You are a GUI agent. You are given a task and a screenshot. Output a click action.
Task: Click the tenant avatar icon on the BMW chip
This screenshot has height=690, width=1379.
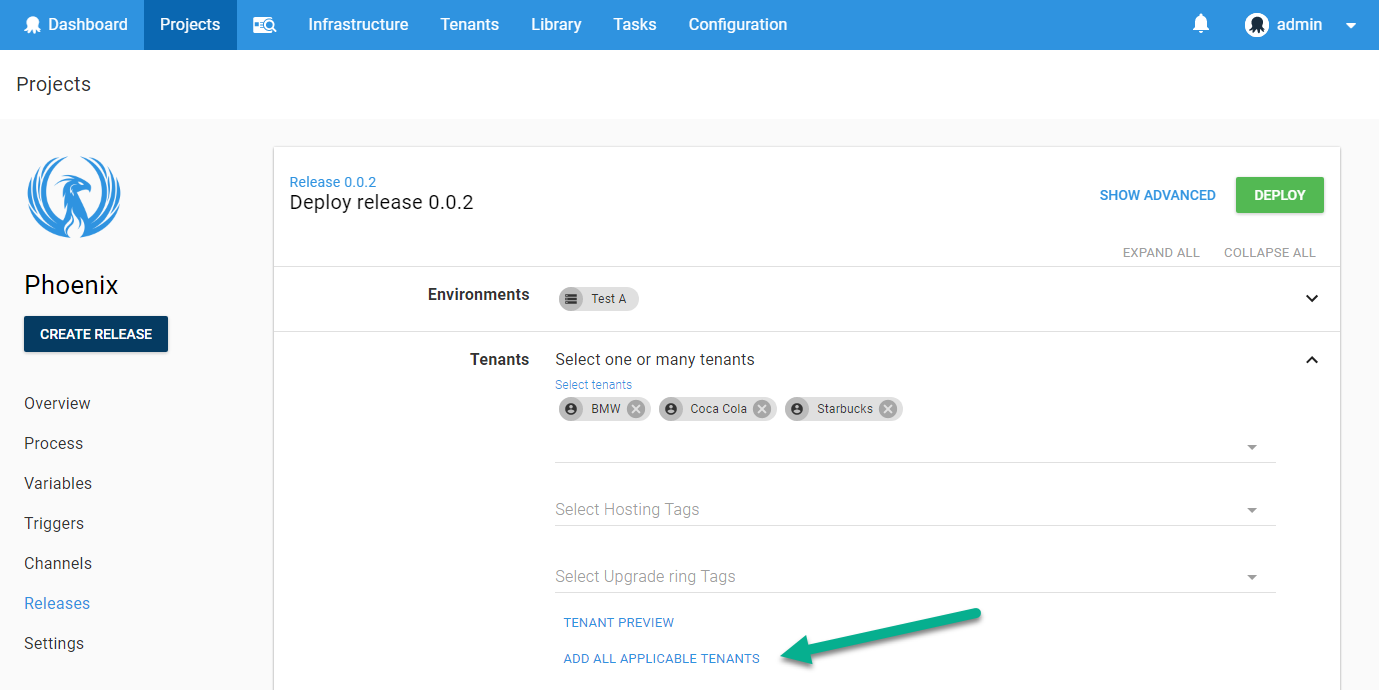[571, 408]
